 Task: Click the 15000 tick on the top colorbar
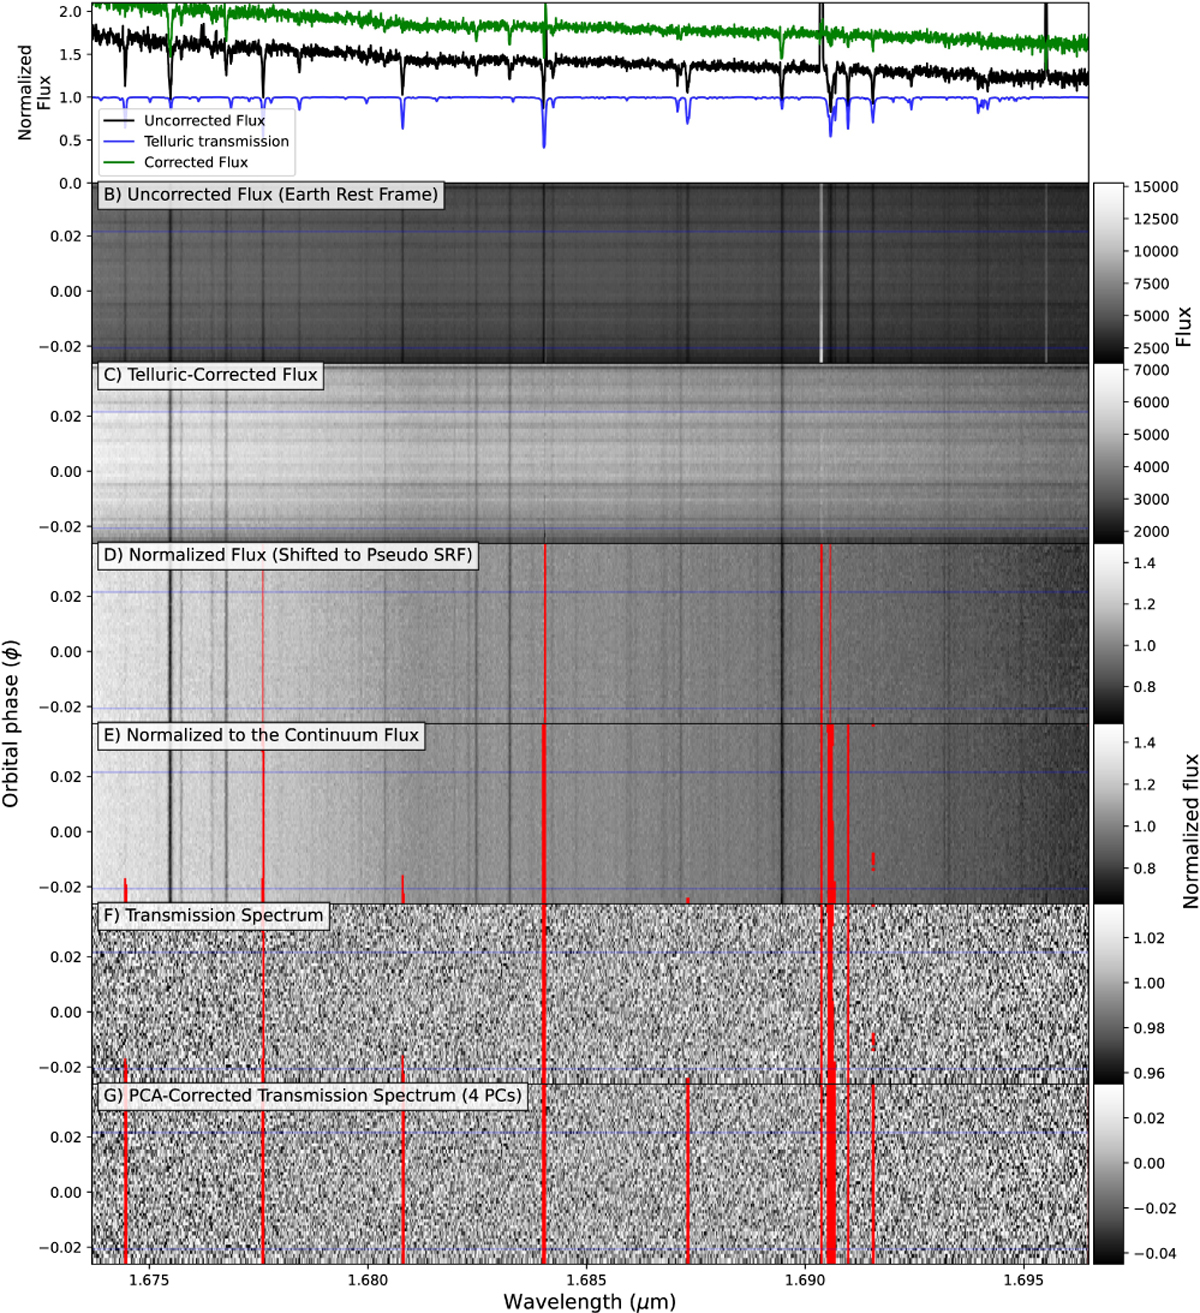(x=1155, y=187)
